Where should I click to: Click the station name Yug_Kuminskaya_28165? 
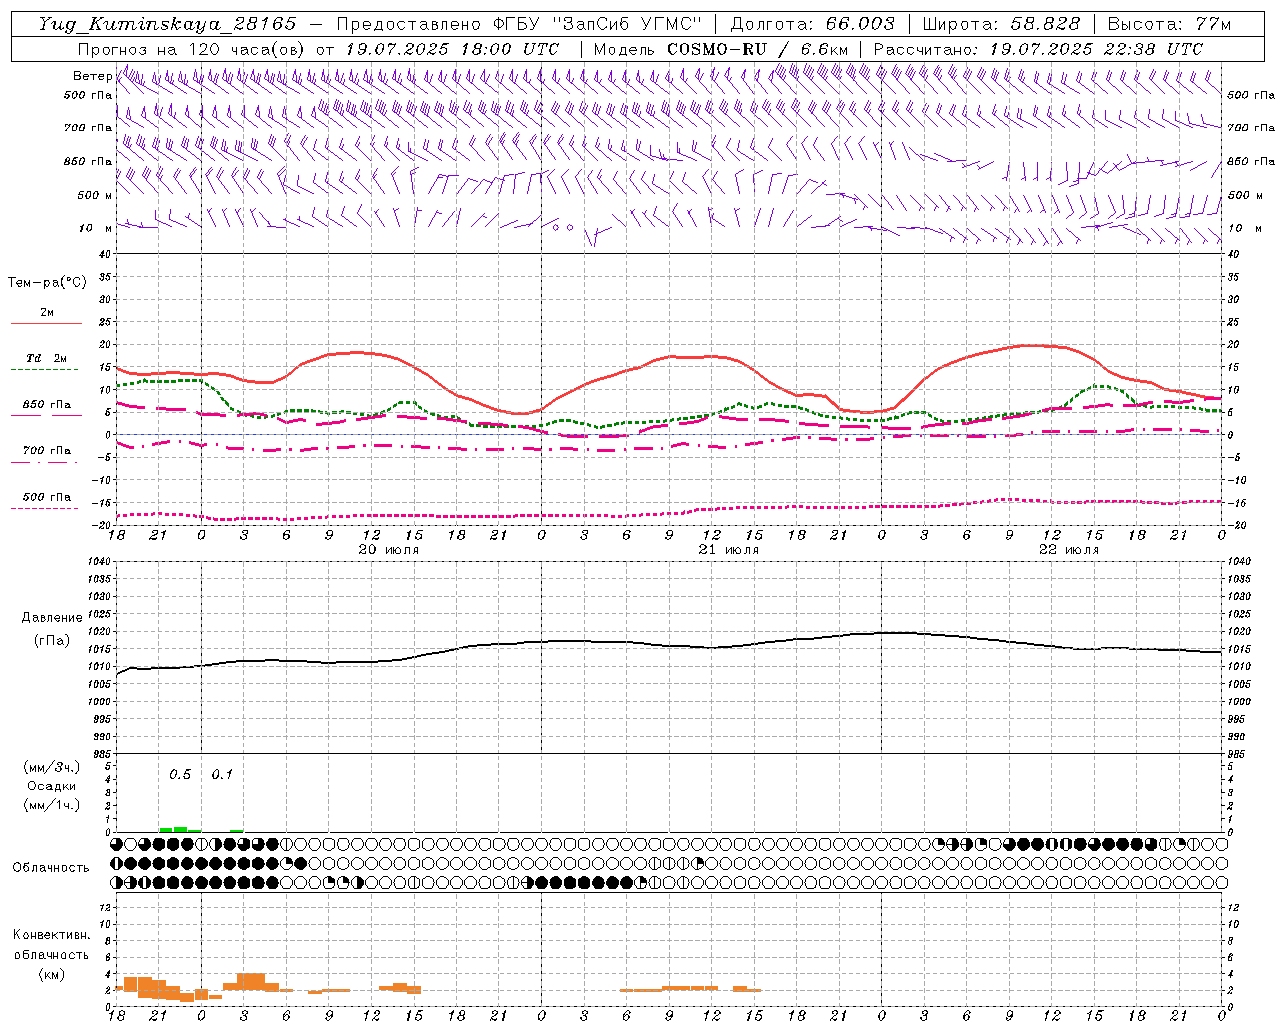(x=167, y=24)
